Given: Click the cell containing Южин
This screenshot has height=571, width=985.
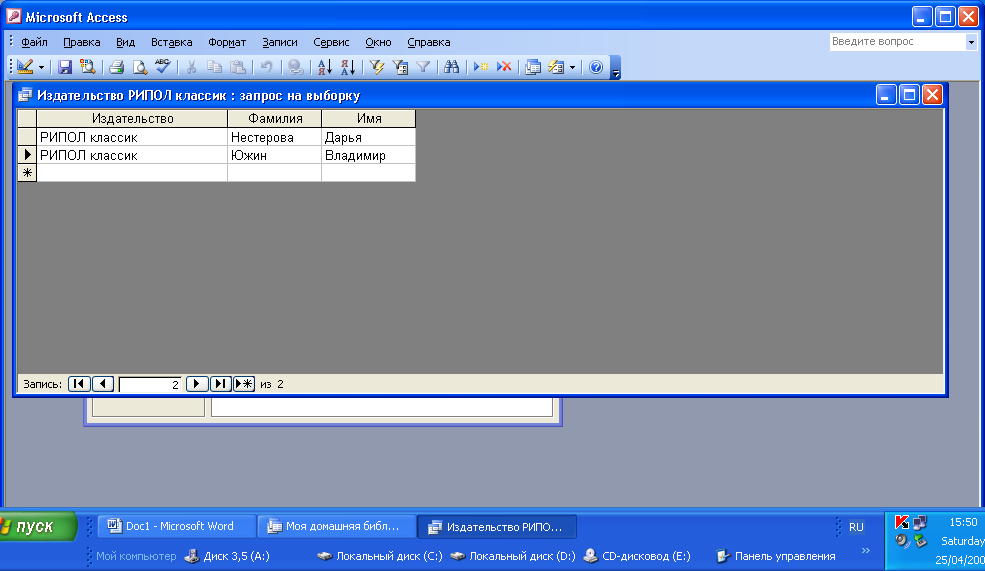Looking at the screenshot, I should pos(275,155).
